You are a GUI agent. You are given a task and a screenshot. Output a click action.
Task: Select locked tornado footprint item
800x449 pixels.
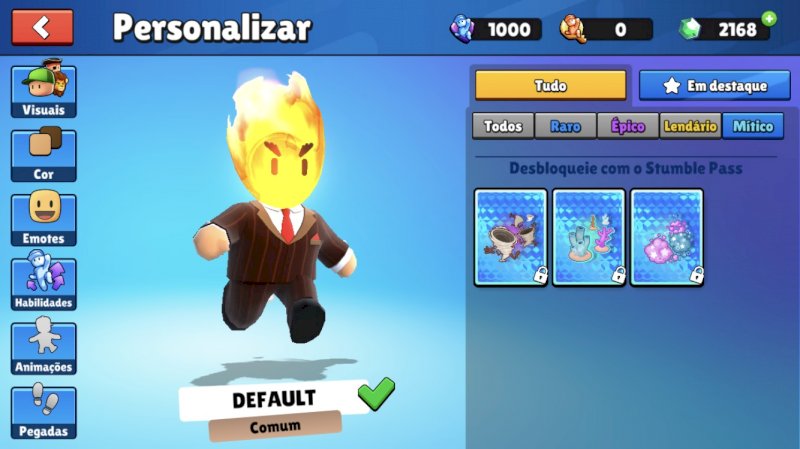(x=511, y=237)
